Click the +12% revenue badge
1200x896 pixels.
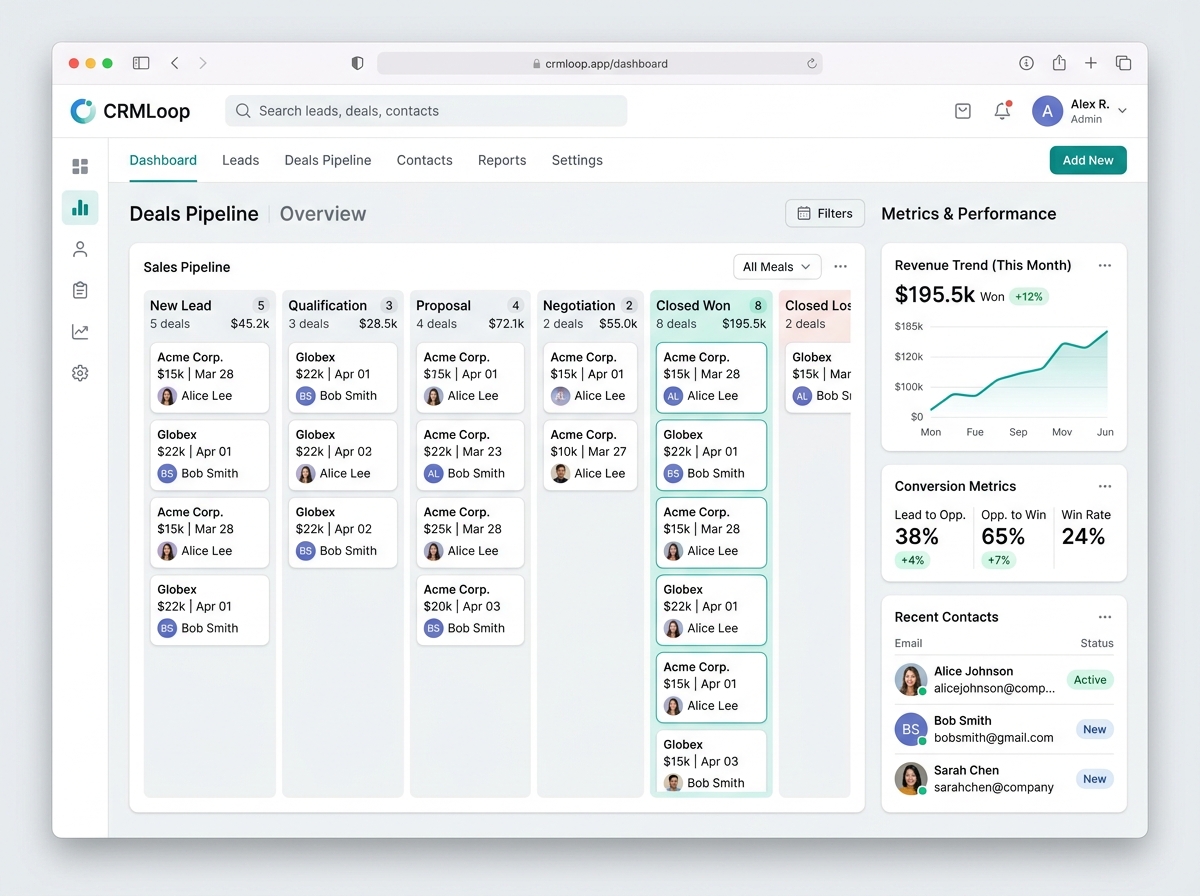(x=1028, y=297)
